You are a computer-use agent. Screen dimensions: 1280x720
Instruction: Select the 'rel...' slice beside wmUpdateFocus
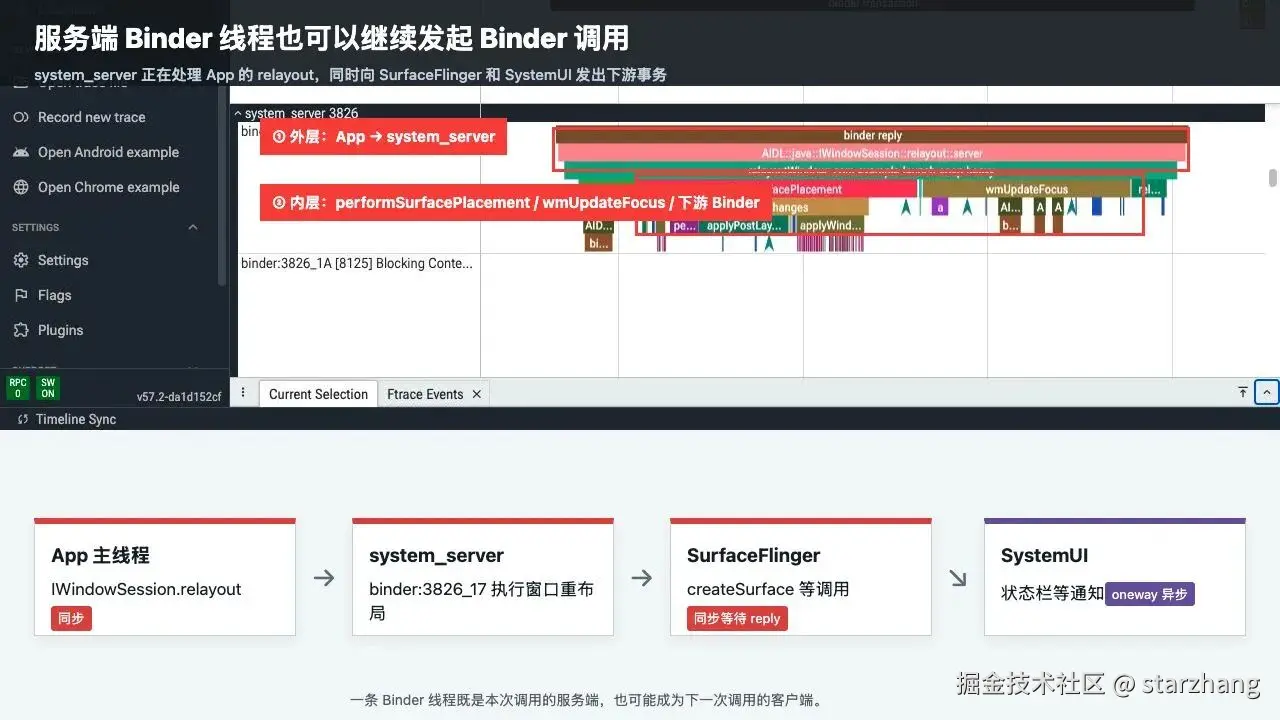[1150, 189]
